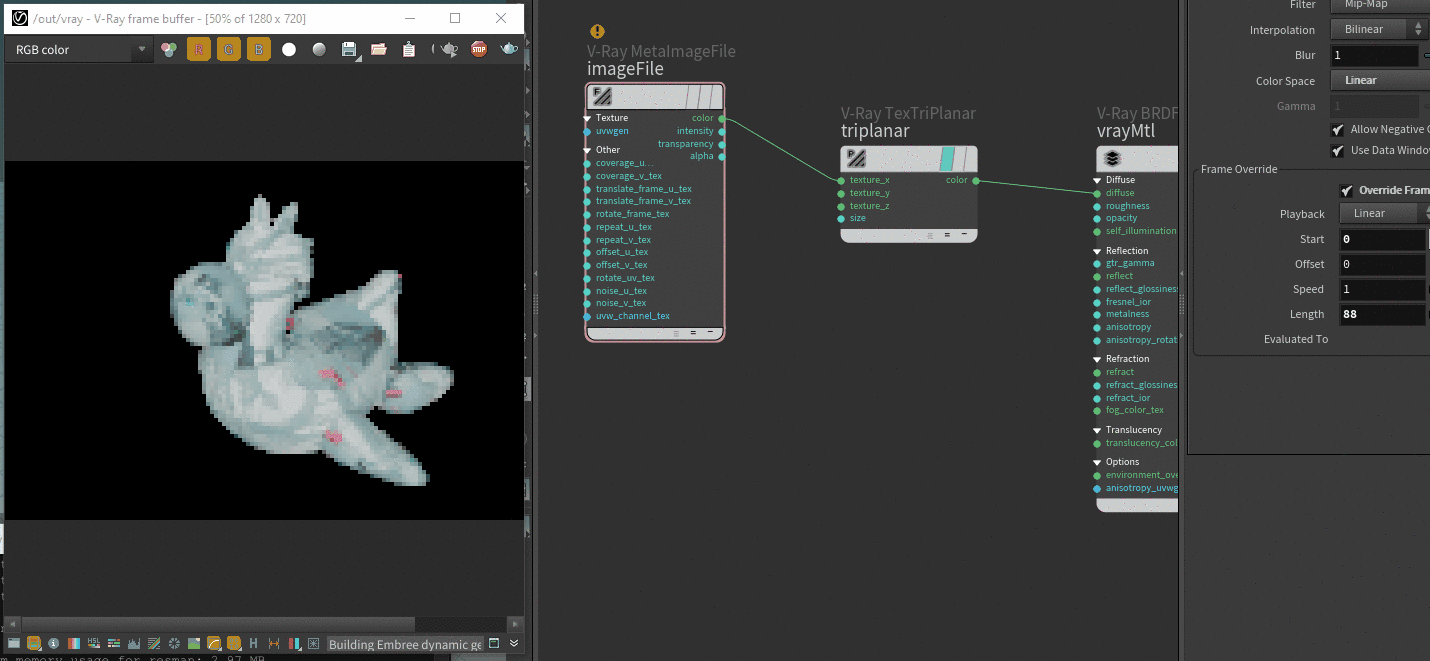
Task: Toggle color corrections panel in status bar
Action: (x=34, y=644)
